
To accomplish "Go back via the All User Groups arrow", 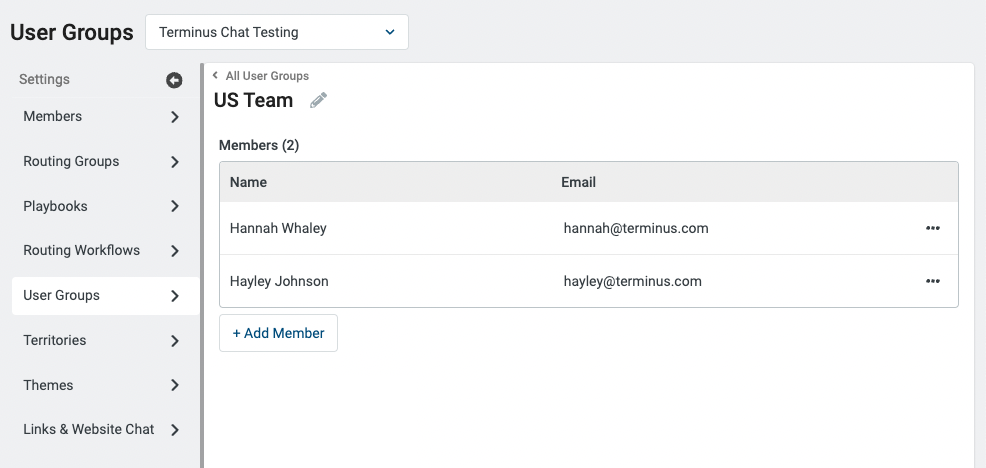I will tap(215, 75).
